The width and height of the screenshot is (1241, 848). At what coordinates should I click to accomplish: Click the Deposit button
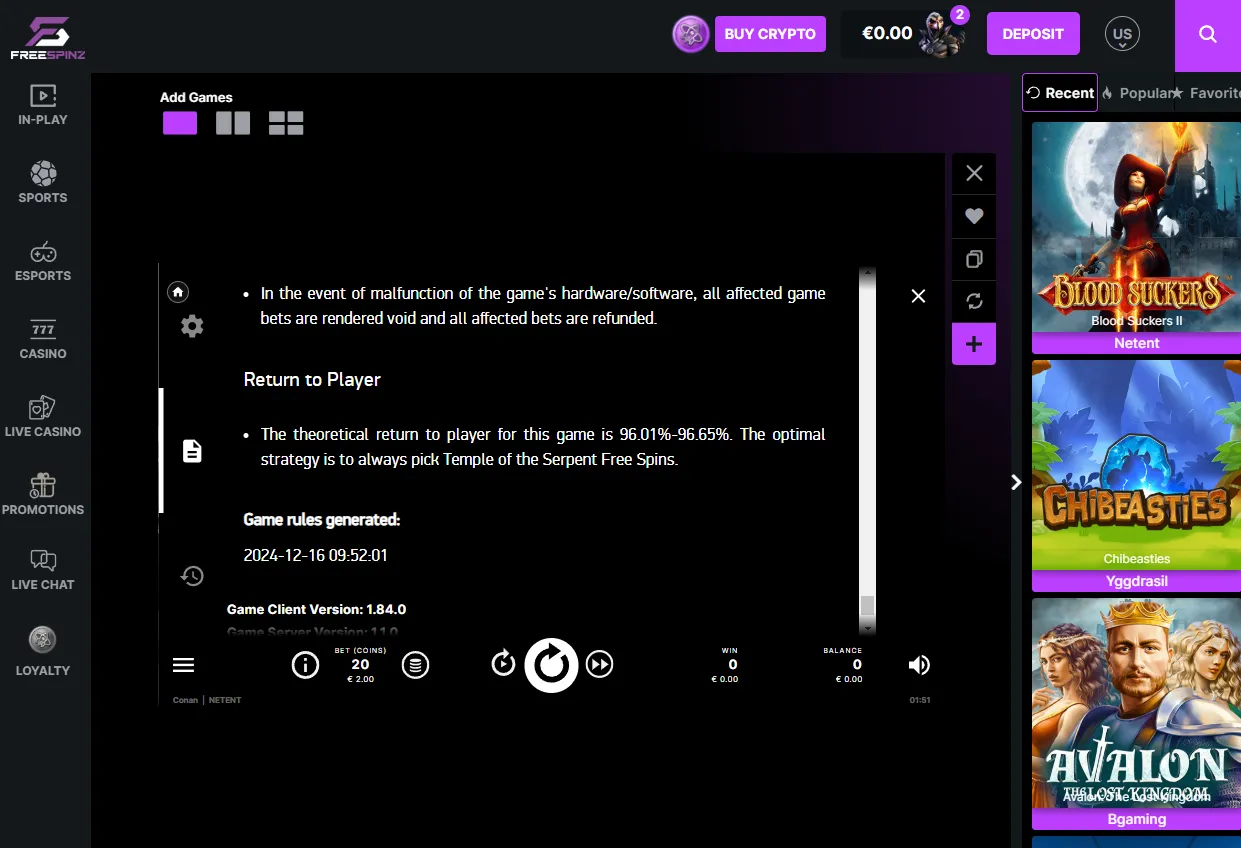[1033, 34]
